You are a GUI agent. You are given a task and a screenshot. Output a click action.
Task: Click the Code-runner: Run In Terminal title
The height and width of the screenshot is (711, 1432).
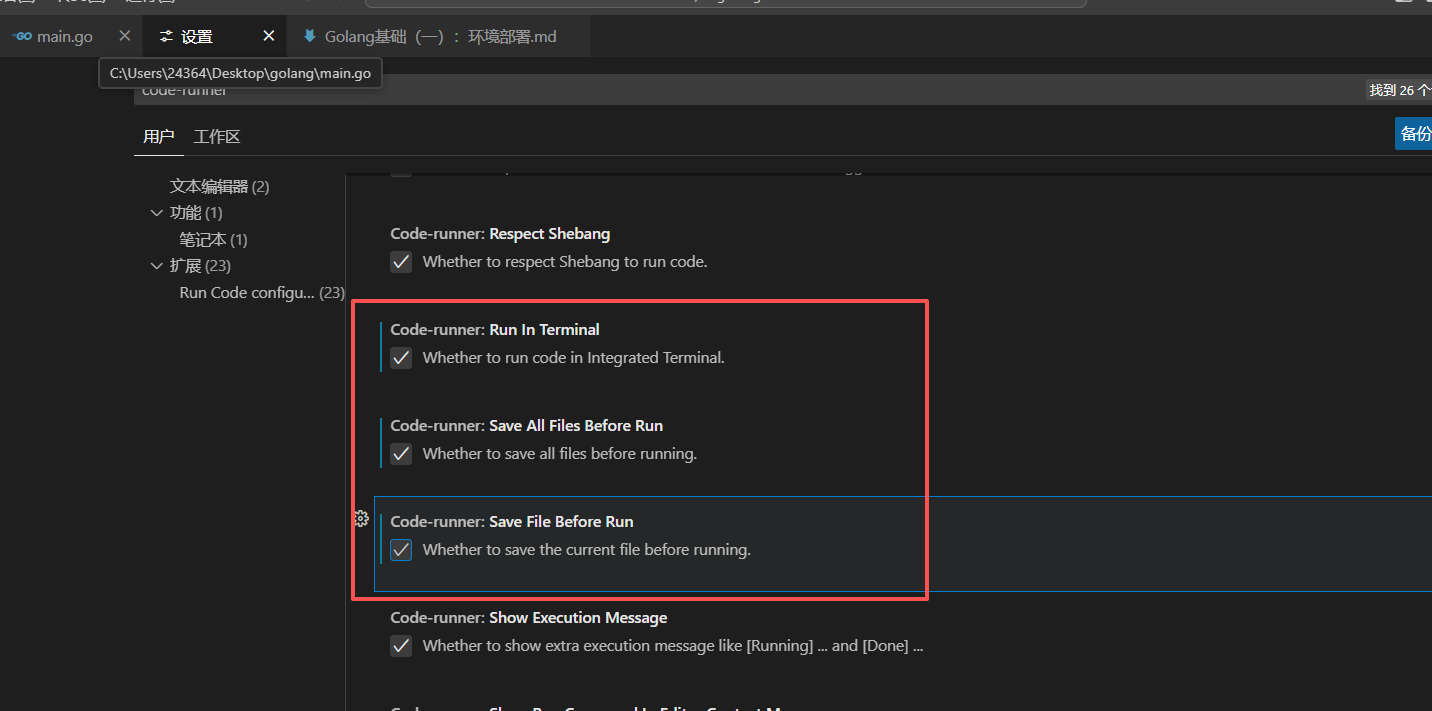pyautogui.click(x=495, y=330)
